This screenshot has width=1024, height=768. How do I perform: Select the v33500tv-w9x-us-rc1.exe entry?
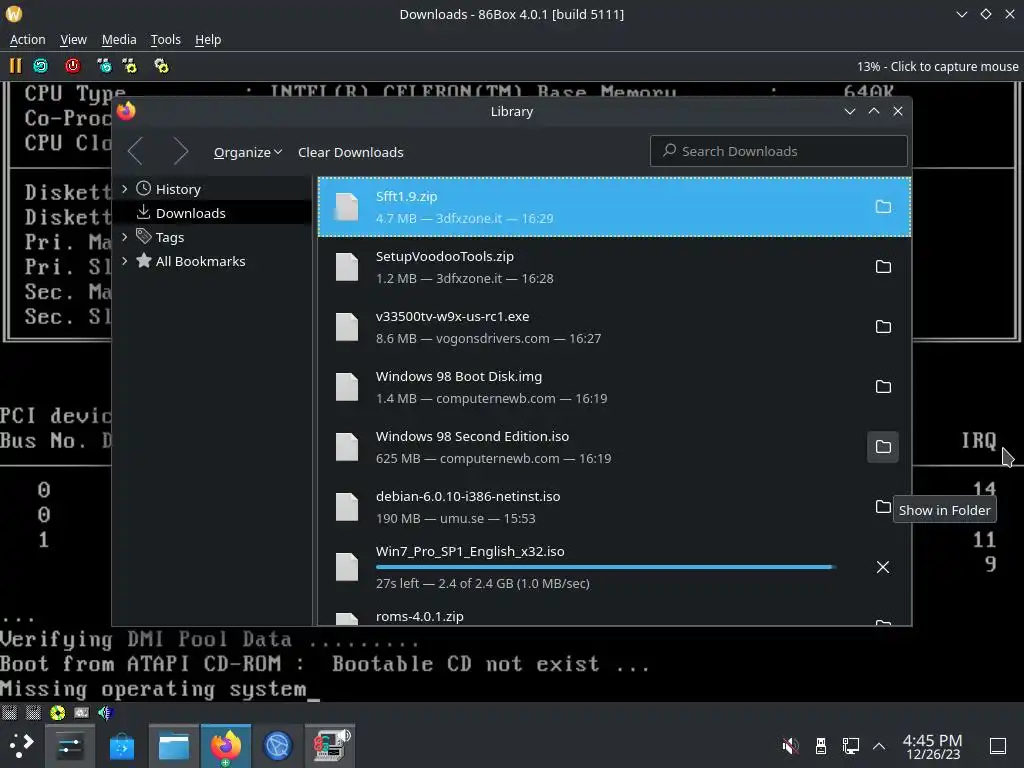click(614, 327)
